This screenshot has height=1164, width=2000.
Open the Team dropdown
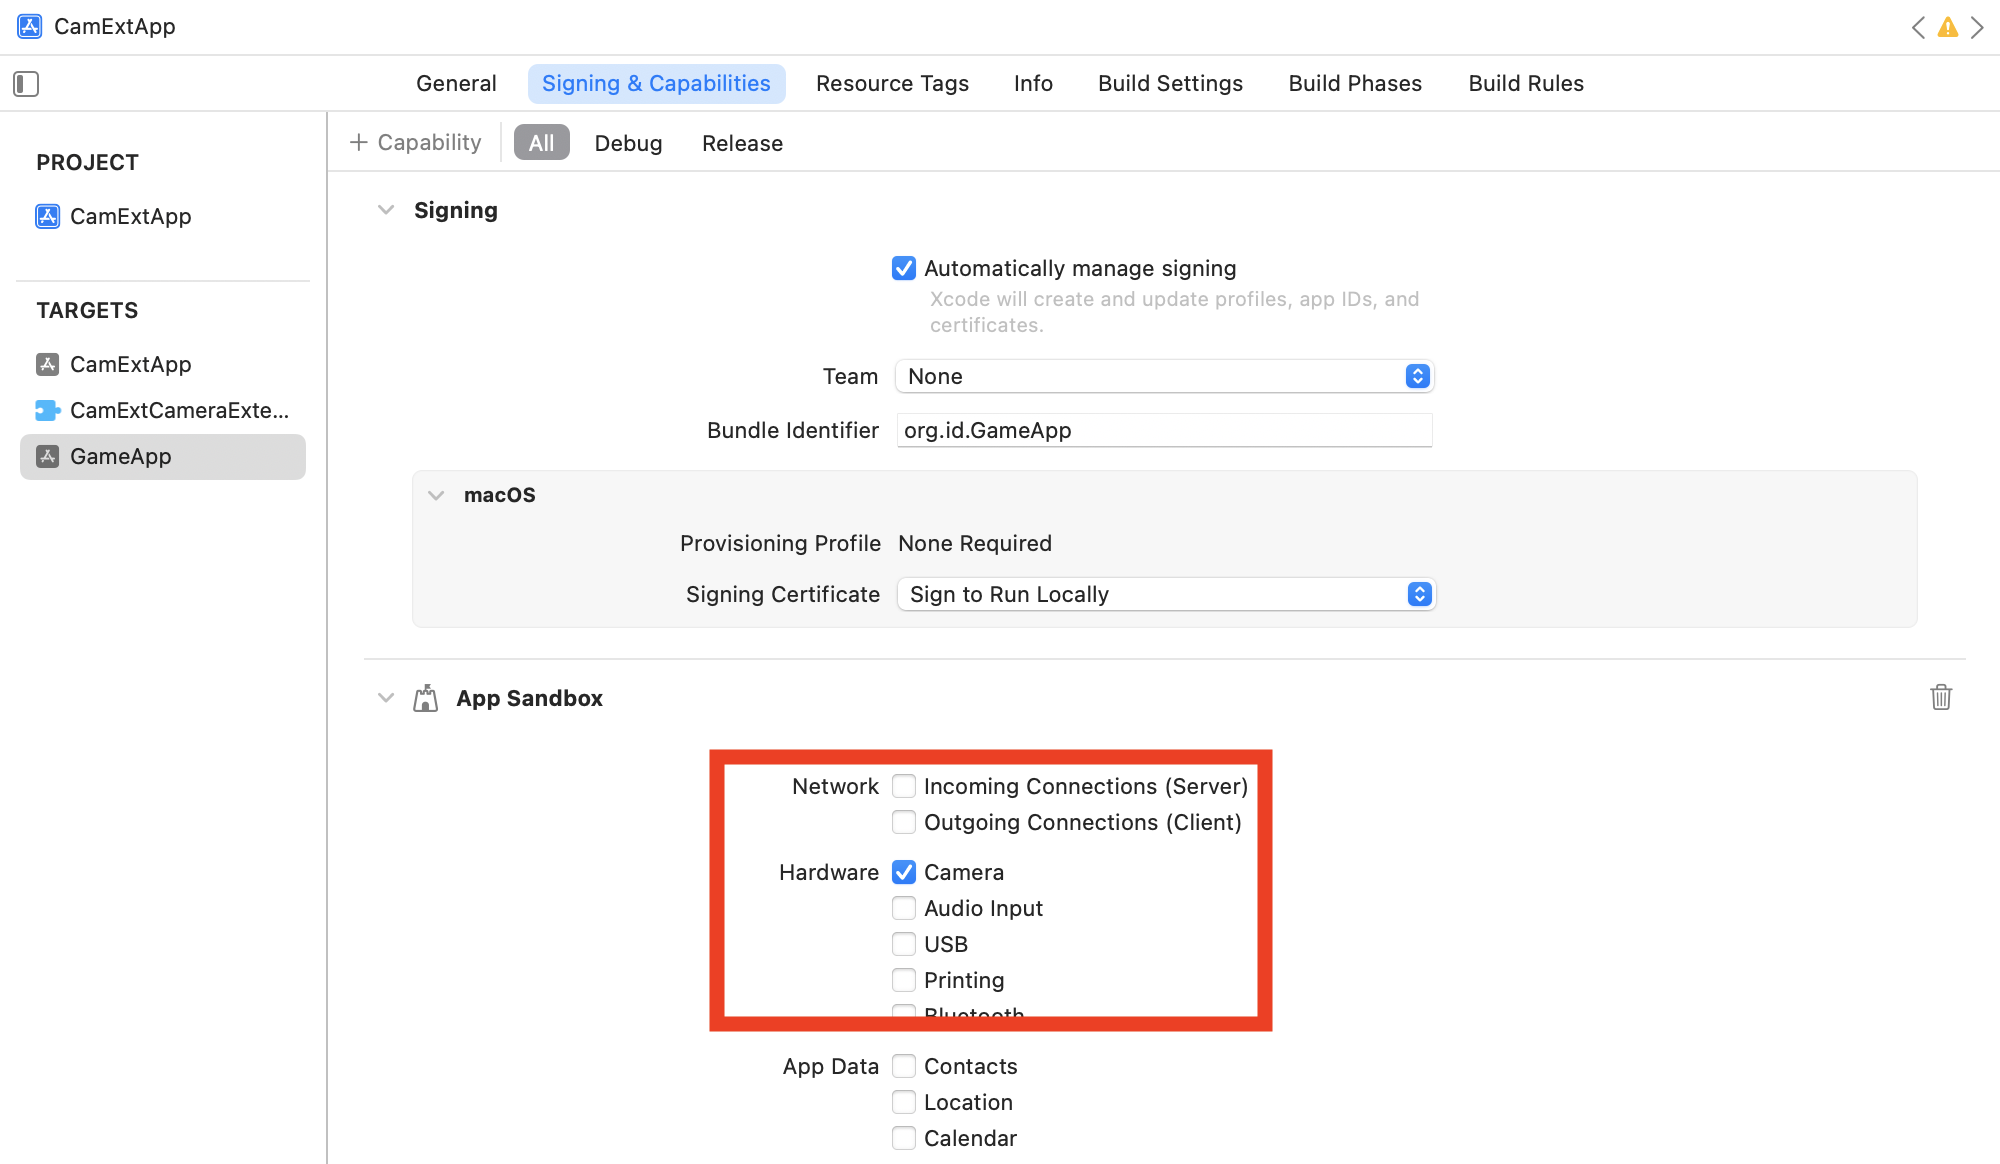tap(1164, 376)
